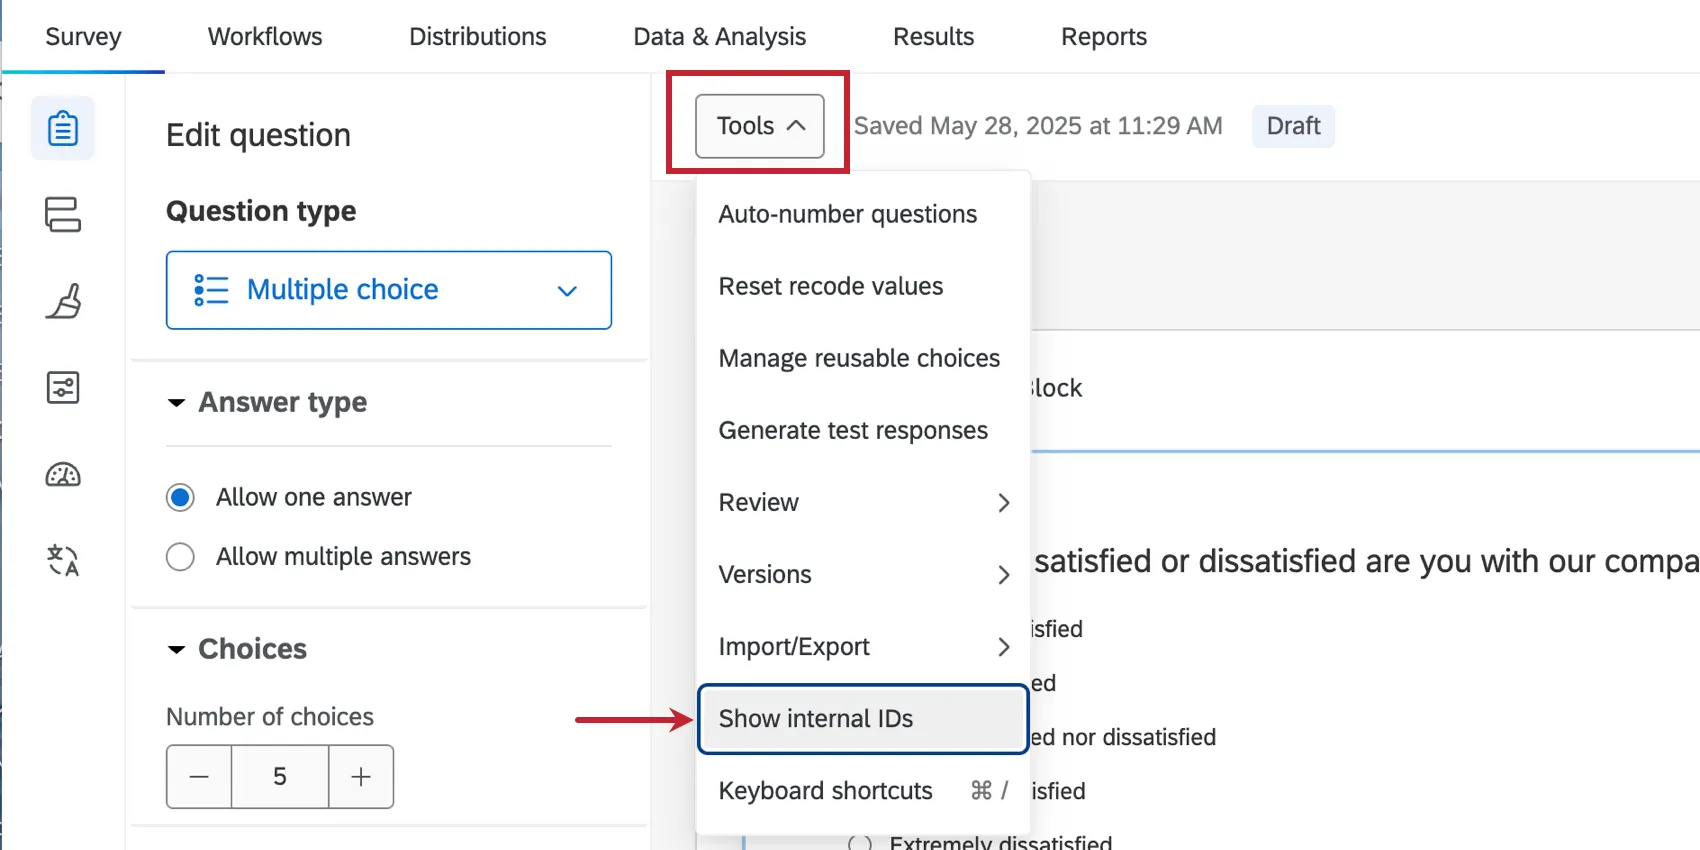Open the Survey flow sidebar icon
Viewport: 1700px width, 850px height.
[x=63, y=214]
